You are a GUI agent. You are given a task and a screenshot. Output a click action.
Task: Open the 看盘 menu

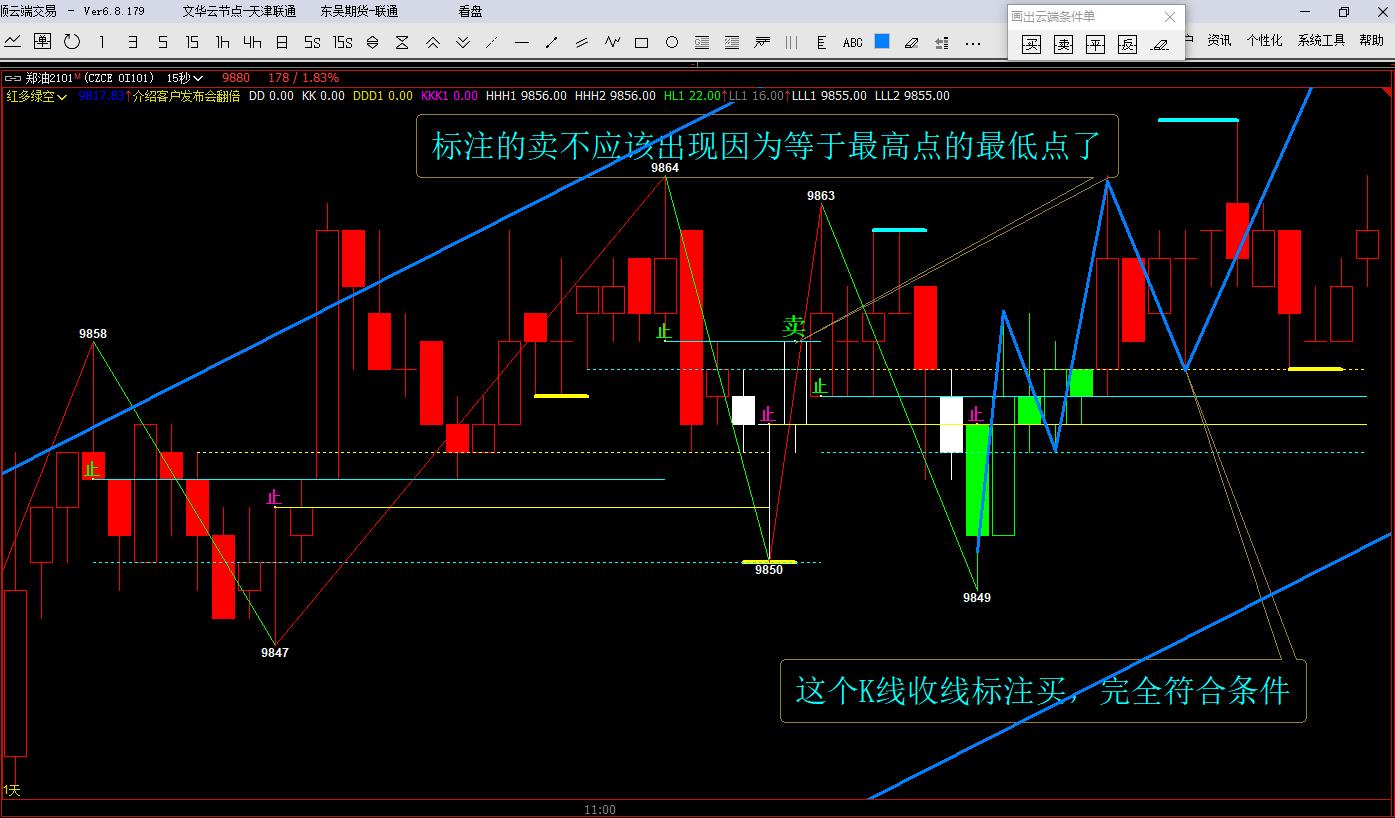(470, 11)
